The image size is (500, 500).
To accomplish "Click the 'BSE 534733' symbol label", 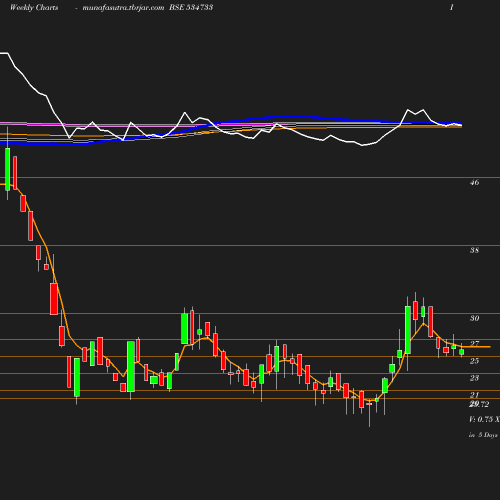I will (191, 7).
